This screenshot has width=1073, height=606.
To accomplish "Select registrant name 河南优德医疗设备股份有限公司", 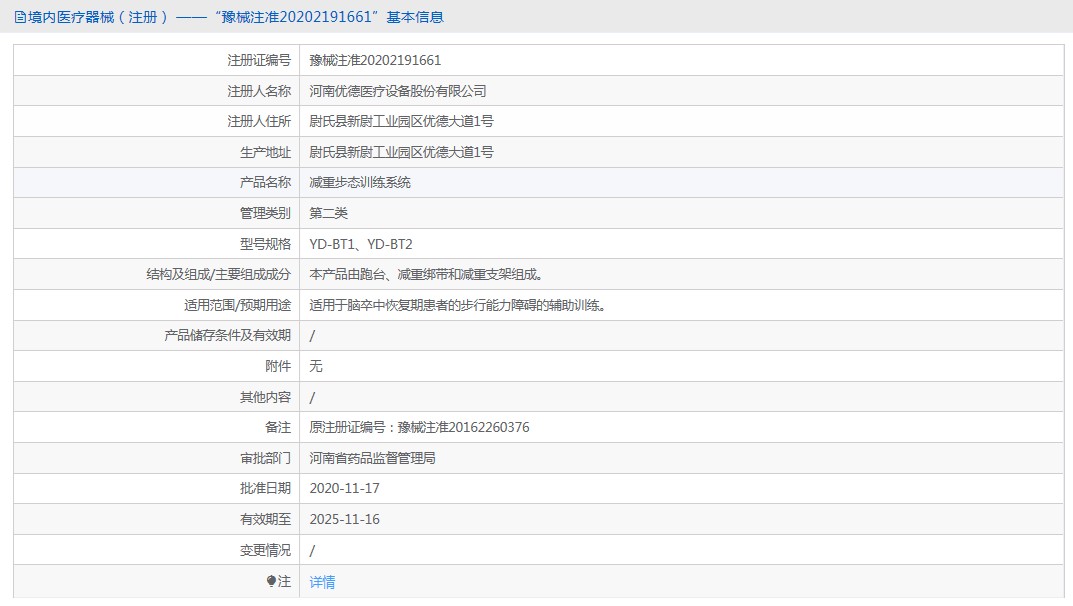I will point(398,91).
